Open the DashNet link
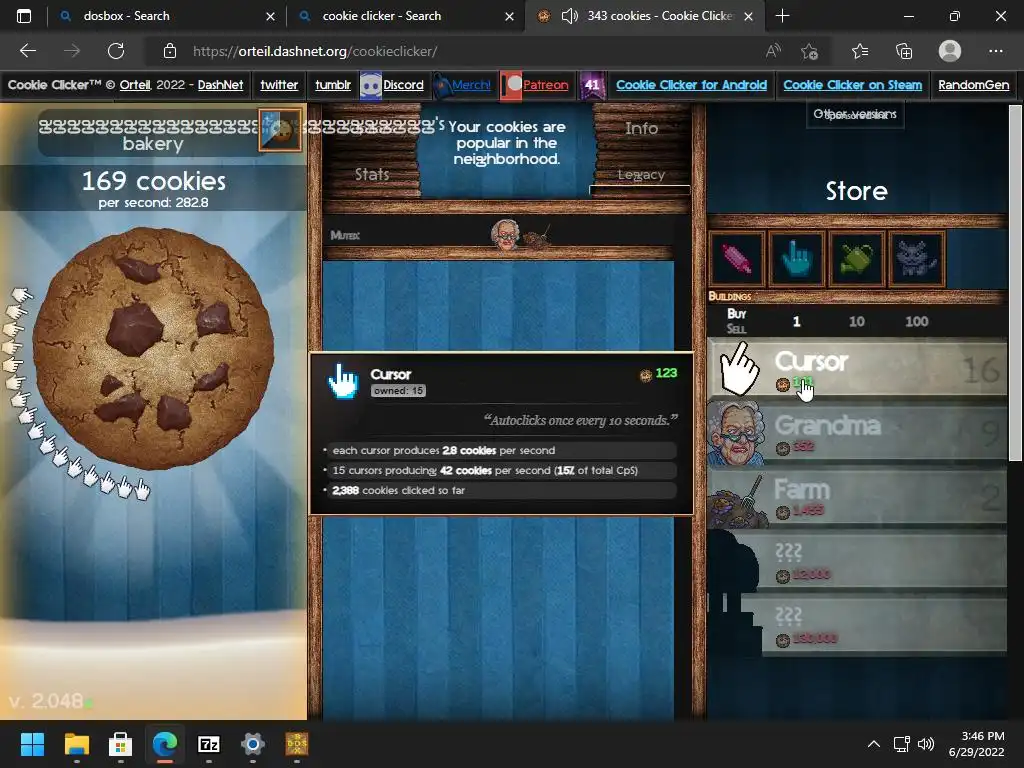The height and width of the screenshot is (768, 1024). [220, 85]
